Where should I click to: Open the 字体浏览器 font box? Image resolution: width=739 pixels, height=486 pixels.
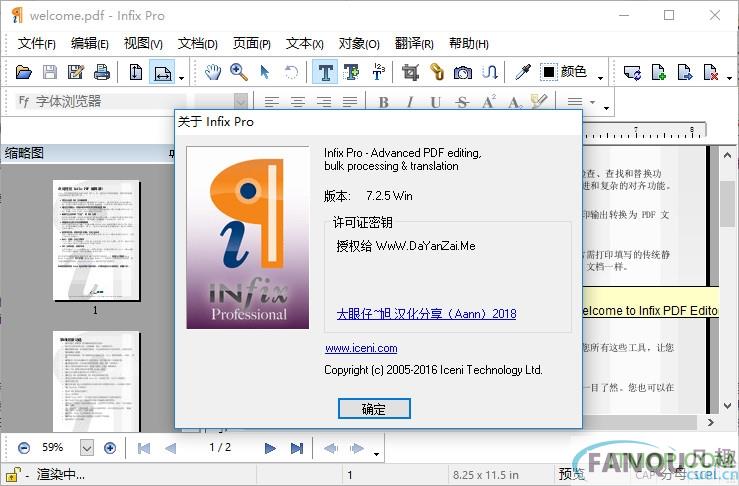click(102, 101)
